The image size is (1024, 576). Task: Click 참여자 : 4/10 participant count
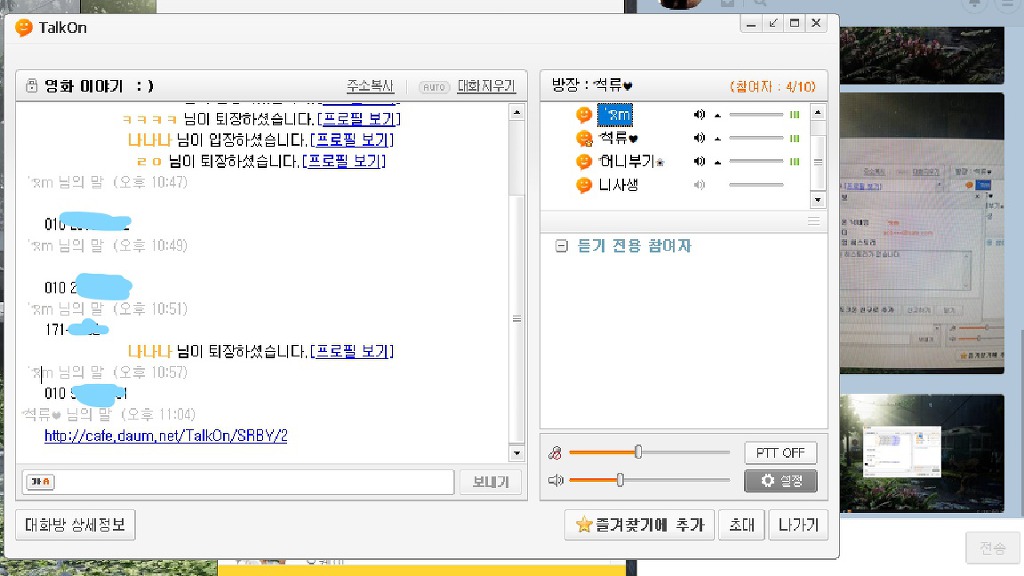[773, 86]
